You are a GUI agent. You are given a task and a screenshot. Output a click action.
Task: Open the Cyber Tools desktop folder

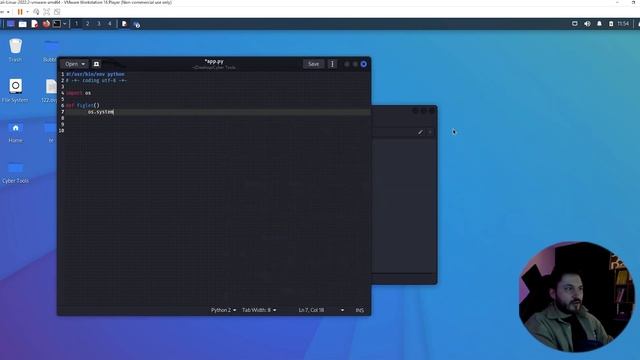tap(15, 172)
